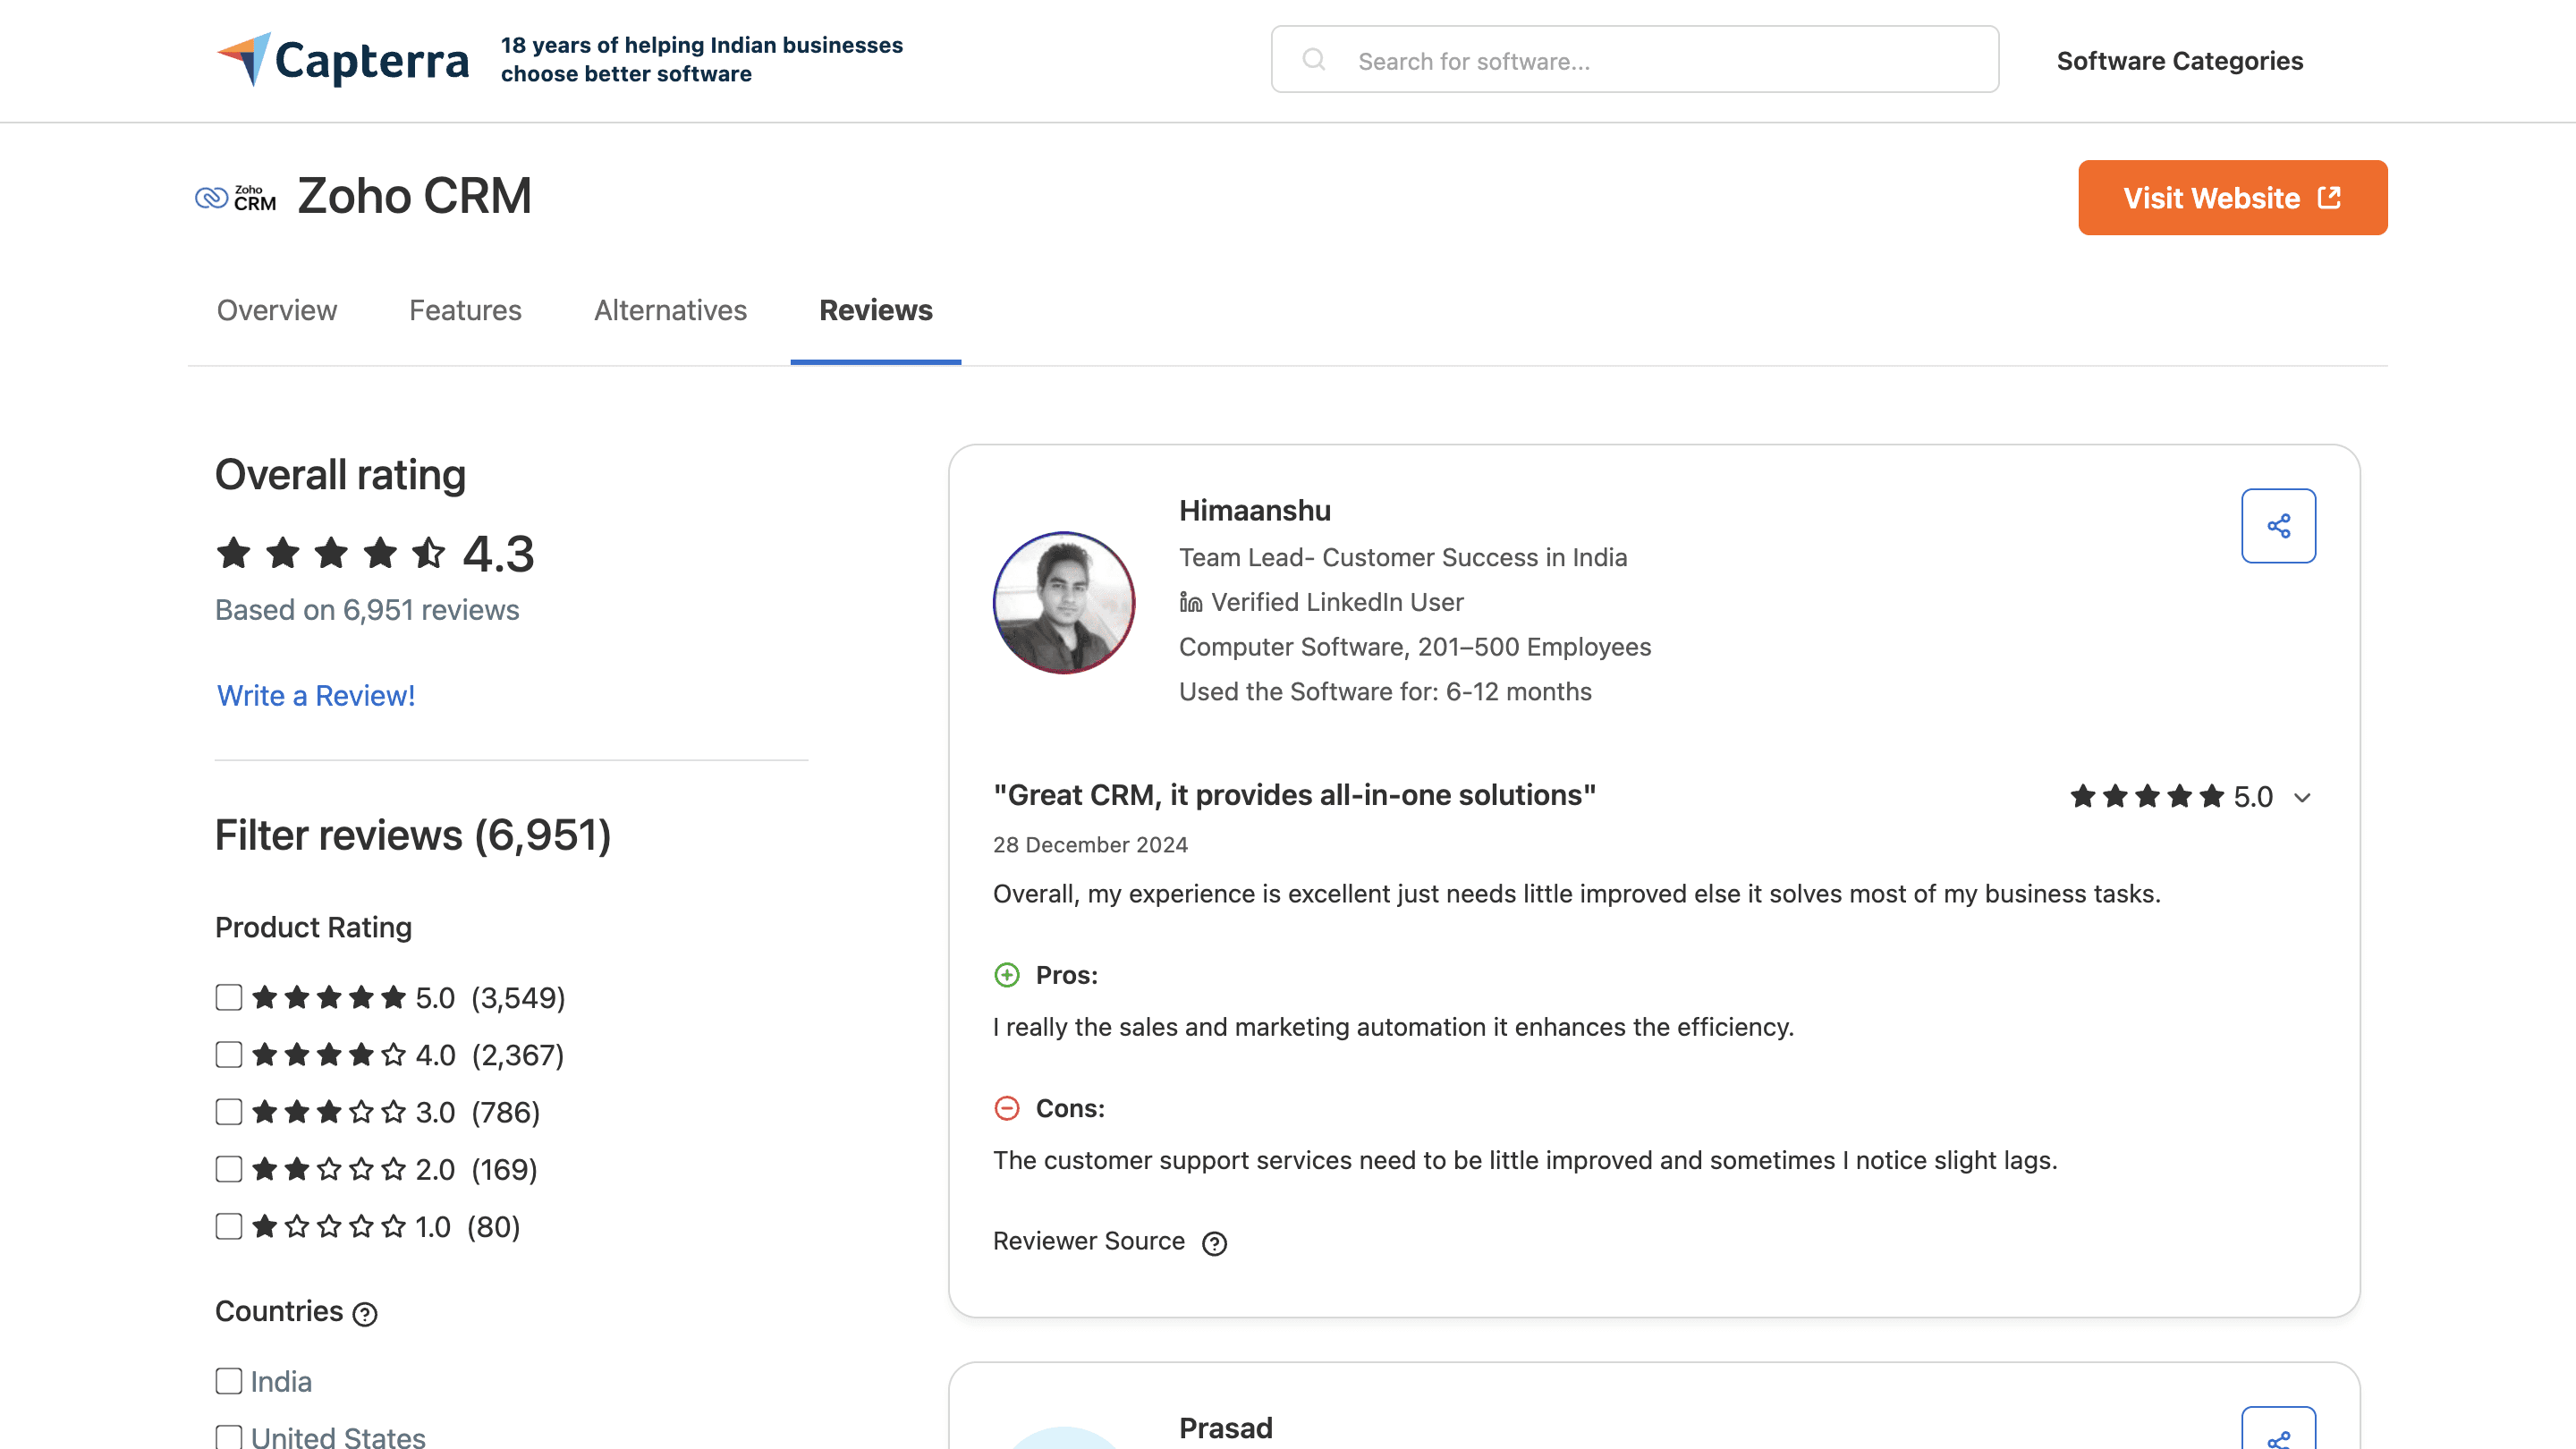Switch to the Alternatives tab
This screenshot has width=2576, height=1449.
tap(670, 311)
